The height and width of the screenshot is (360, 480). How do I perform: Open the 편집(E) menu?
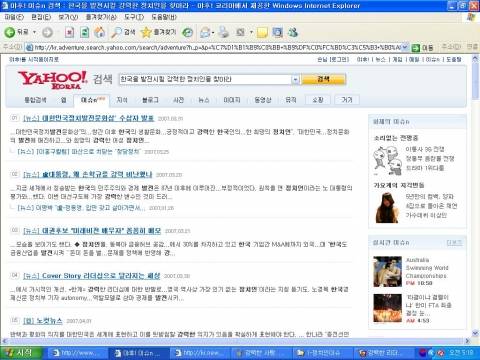pos(41,17)
